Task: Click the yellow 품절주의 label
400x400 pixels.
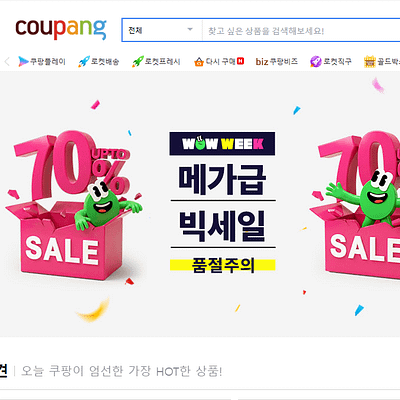Action: pos(223,265)
